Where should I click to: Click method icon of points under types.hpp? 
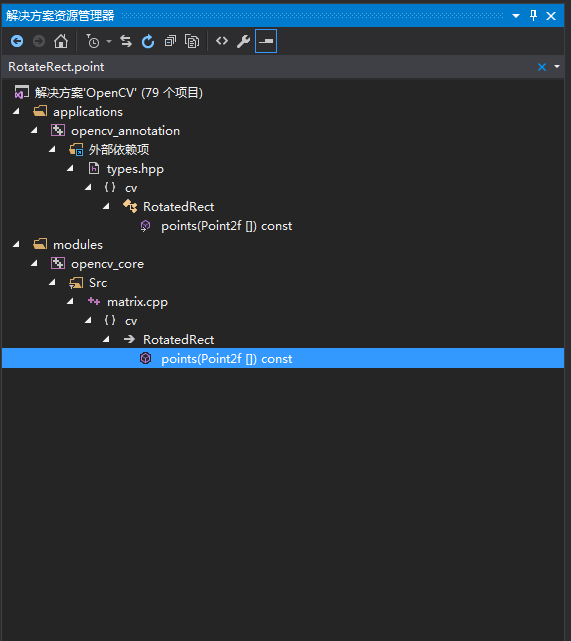(145, 226)
